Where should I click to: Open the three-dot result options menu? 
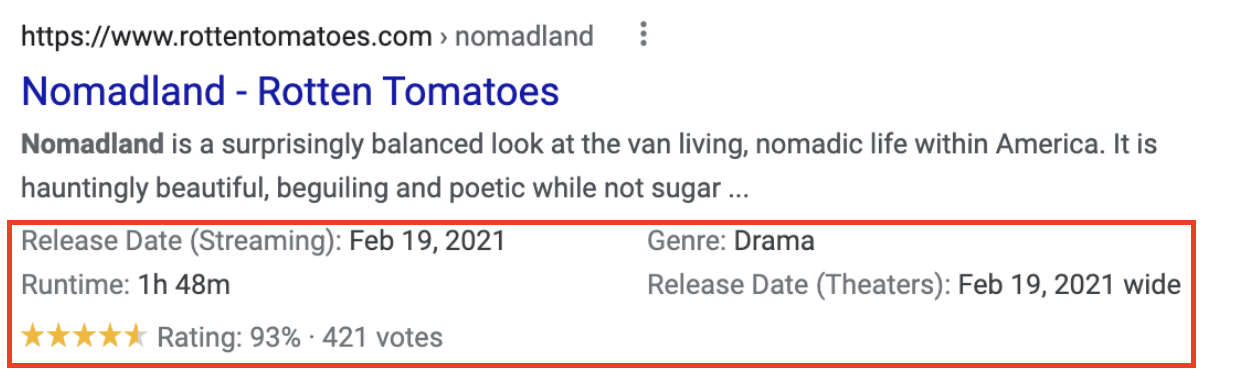coord(643,36)
